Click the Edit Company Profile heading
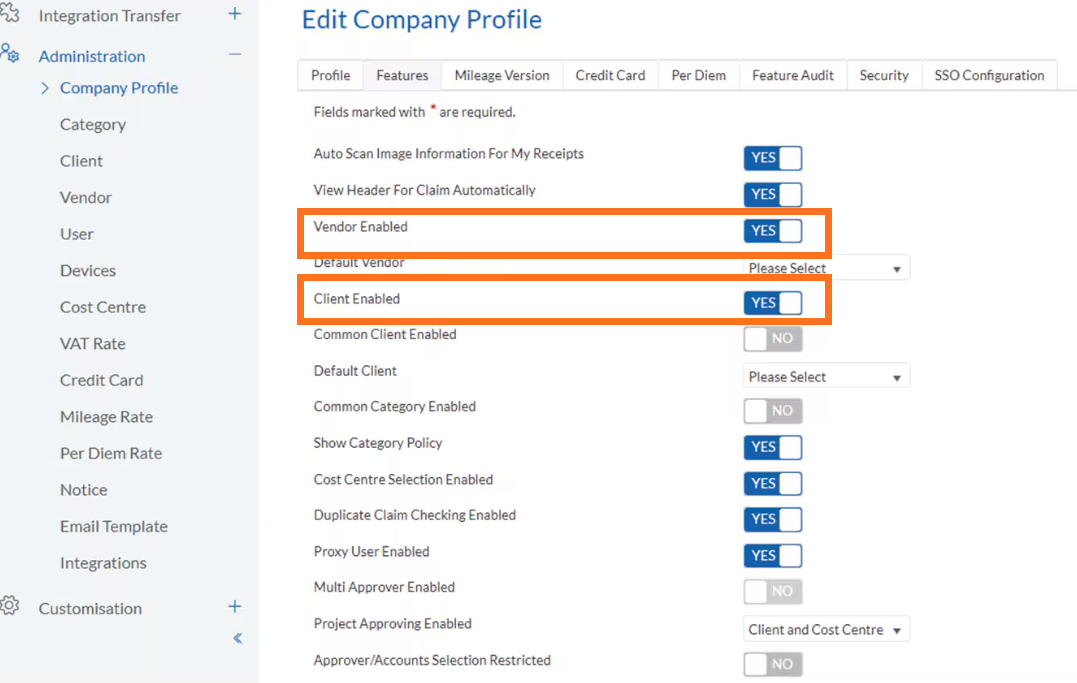 point(422,20)
